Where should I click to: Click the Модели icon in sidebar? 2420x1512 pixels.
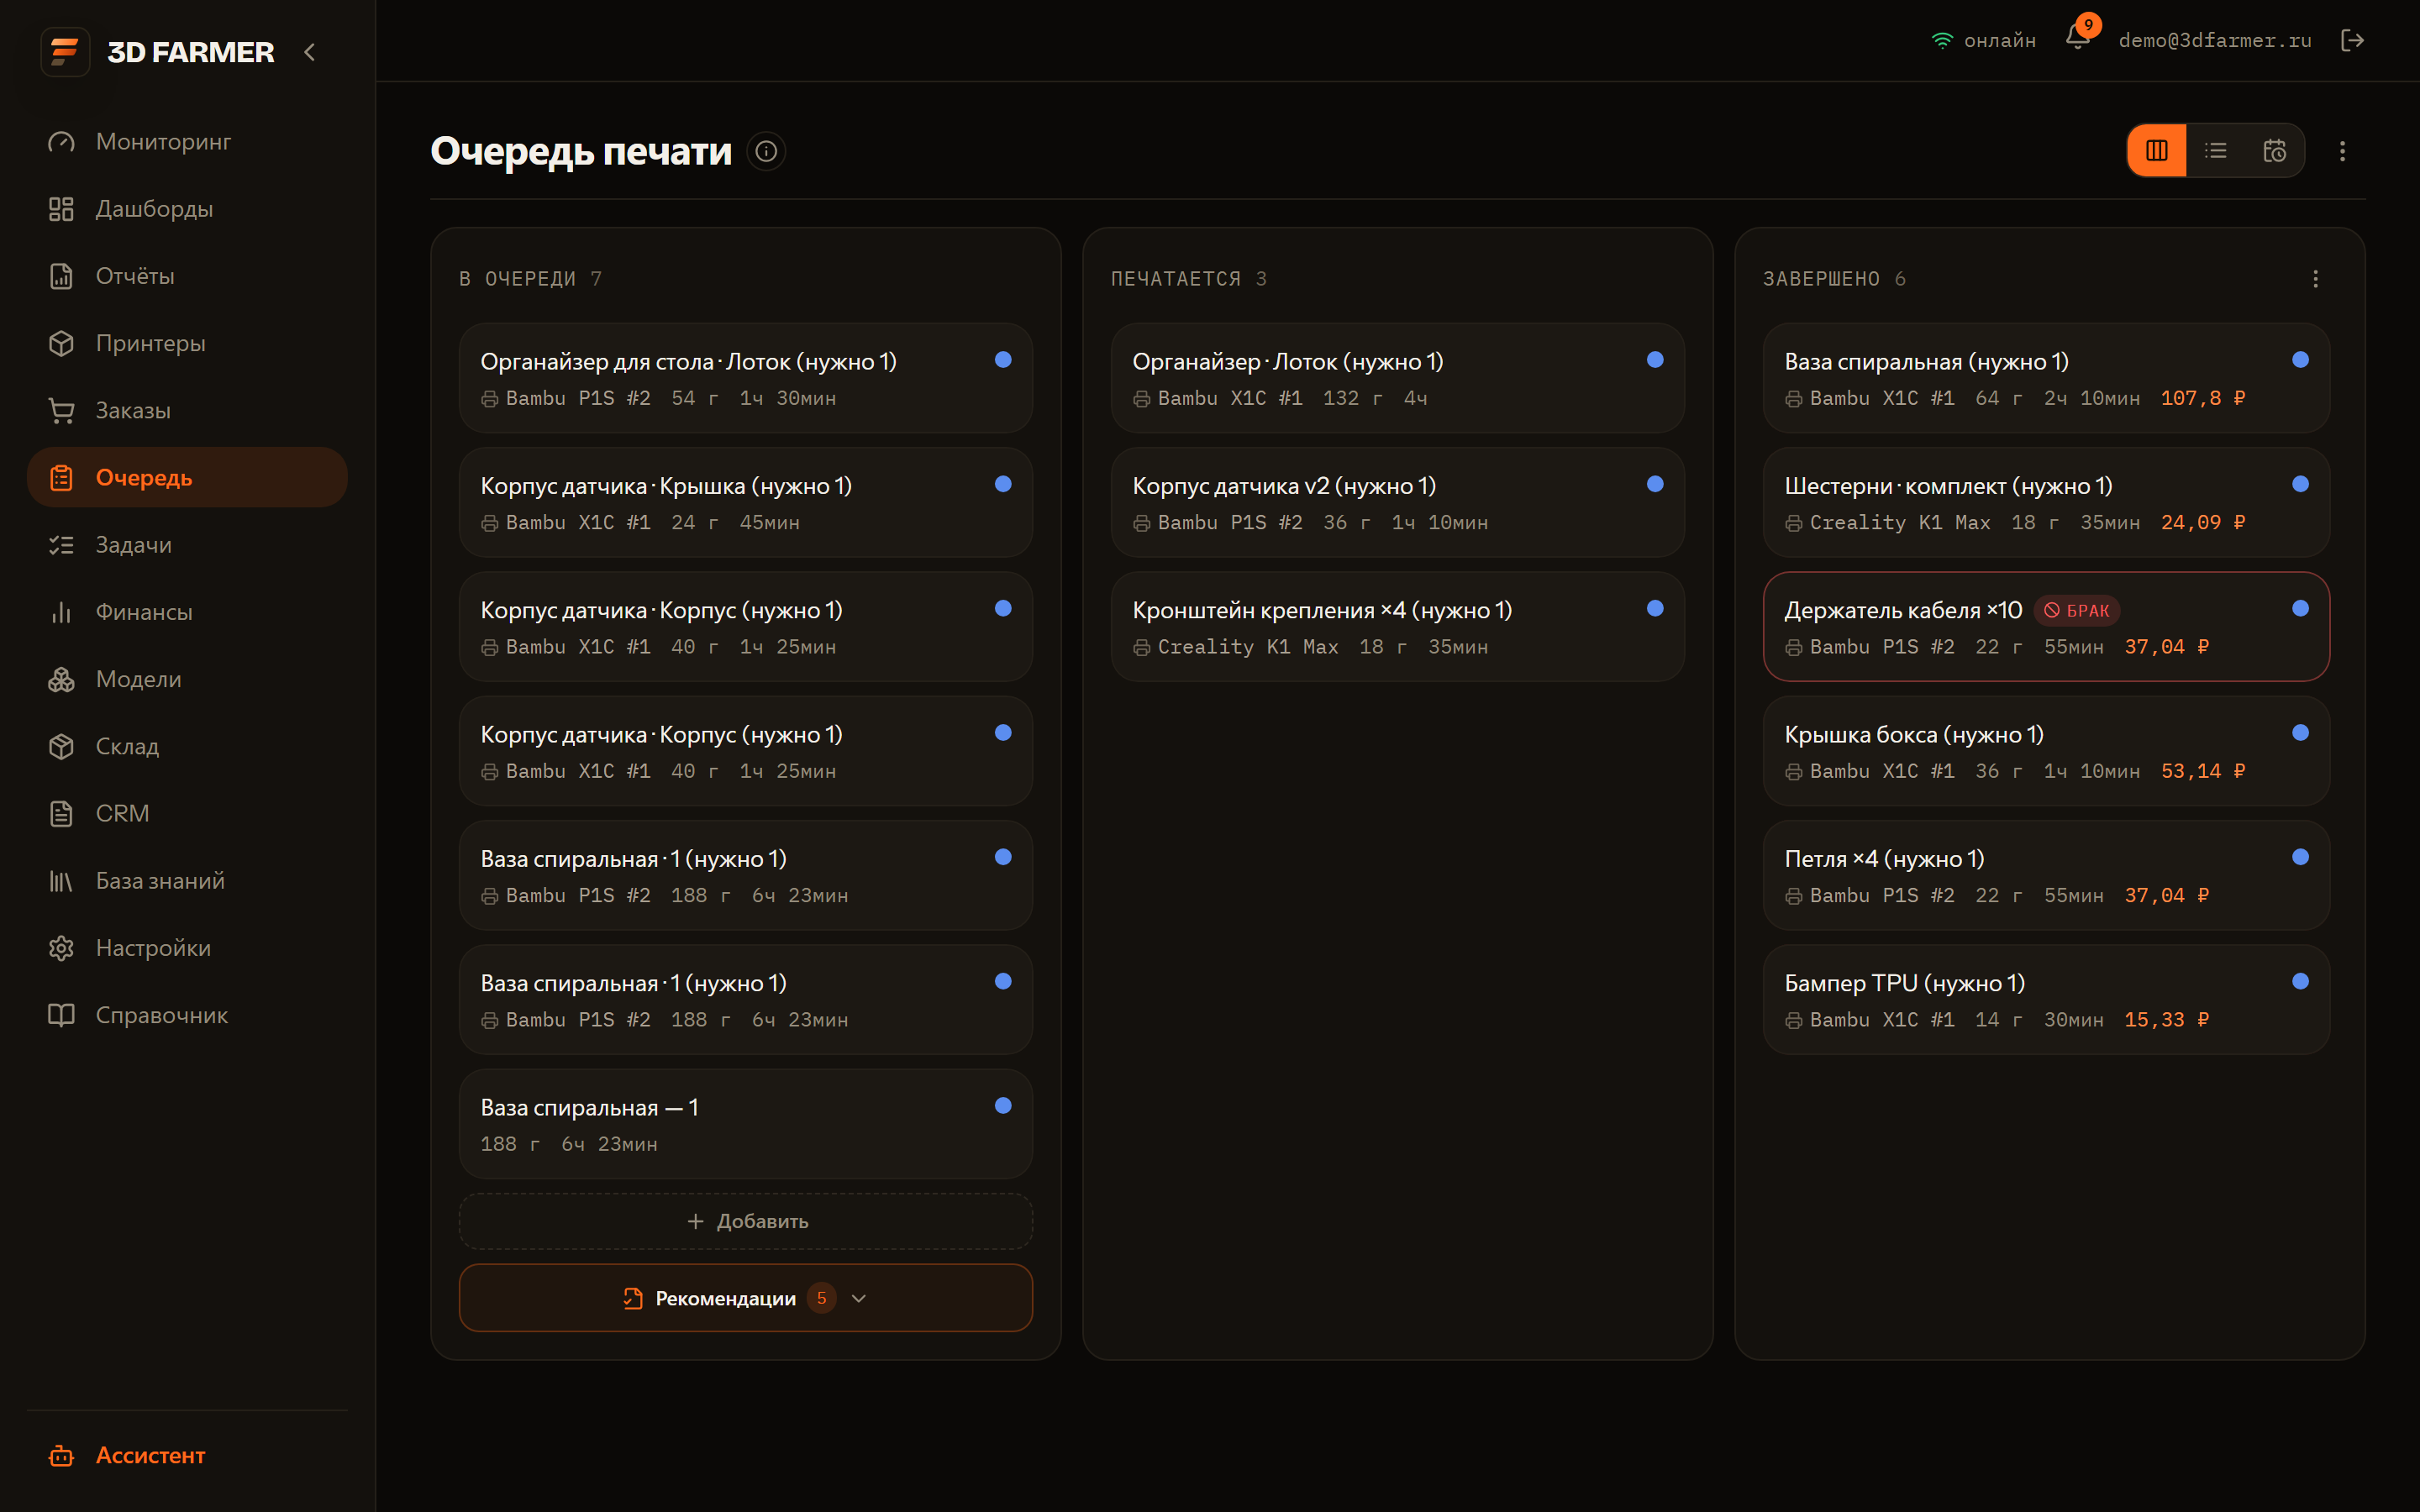click(61, 679)
